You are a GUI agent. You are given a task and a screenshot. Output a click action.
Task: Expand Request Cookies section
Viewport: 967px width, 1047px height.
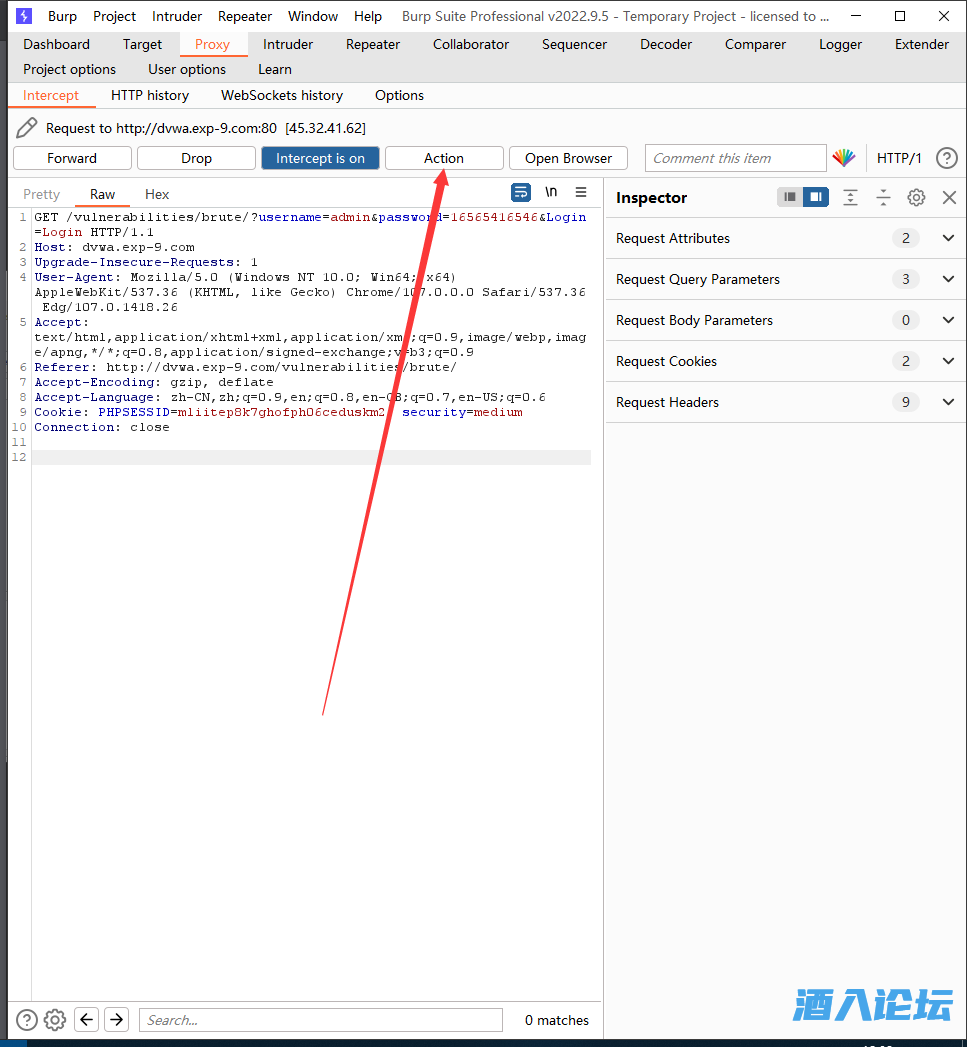(x=948, y=361)
